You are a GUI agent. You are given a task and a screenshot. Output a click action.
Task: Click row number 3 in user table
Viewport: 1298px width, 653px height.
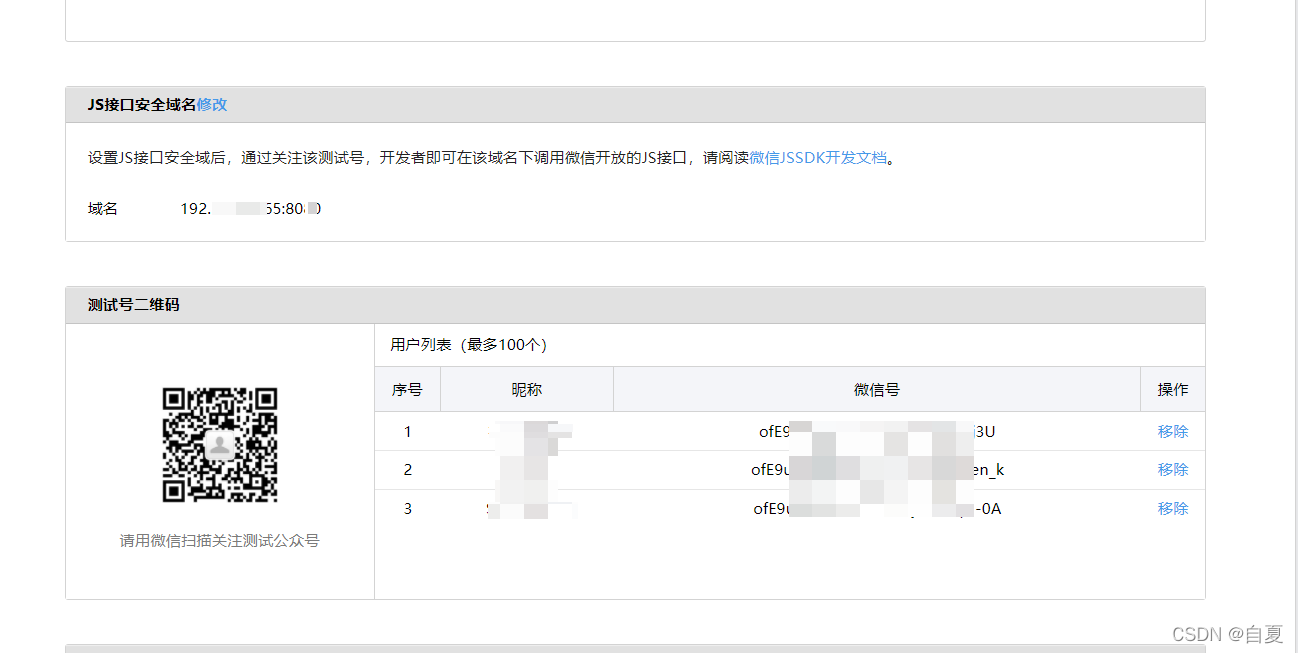pos(408,509)
